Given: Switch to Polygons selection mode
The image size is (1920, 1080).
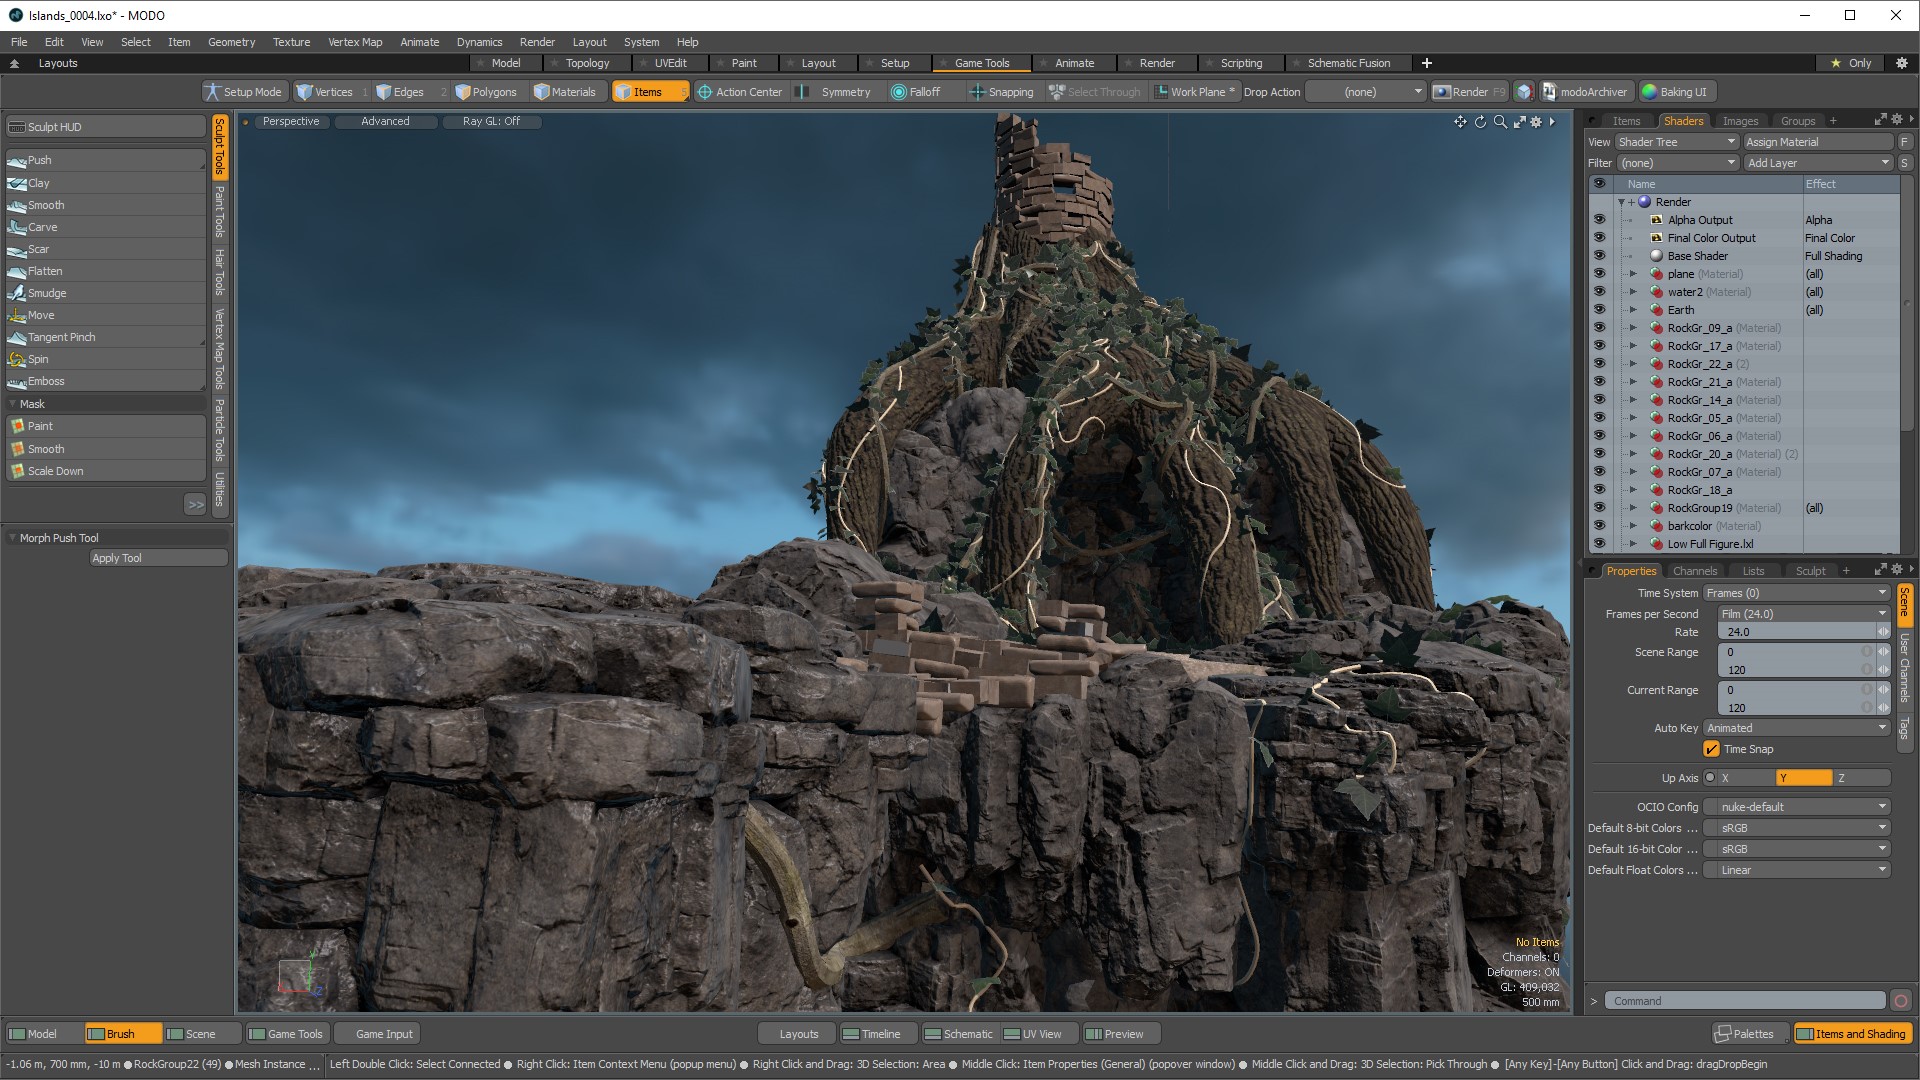Looking at the screenshot, I should click(x=486, y=92).
